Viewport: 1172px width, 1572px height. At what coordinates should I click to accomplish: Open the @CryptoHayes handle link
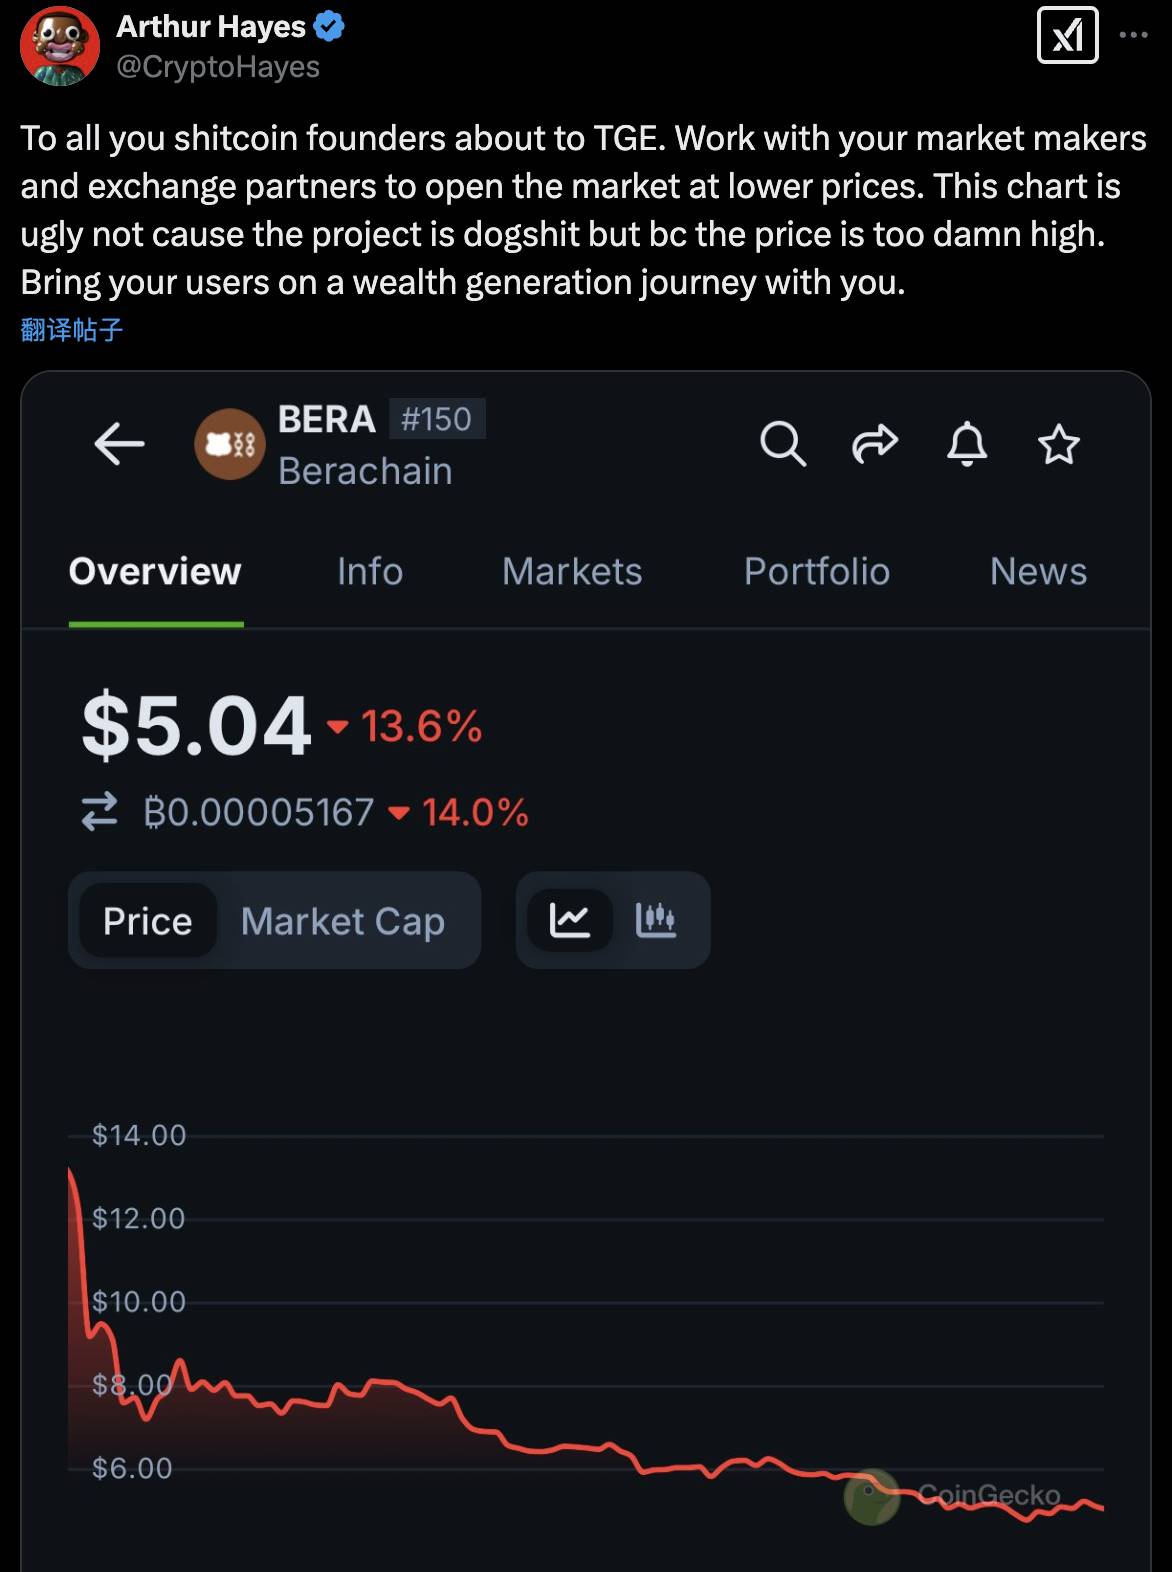[x=218, y=67]
